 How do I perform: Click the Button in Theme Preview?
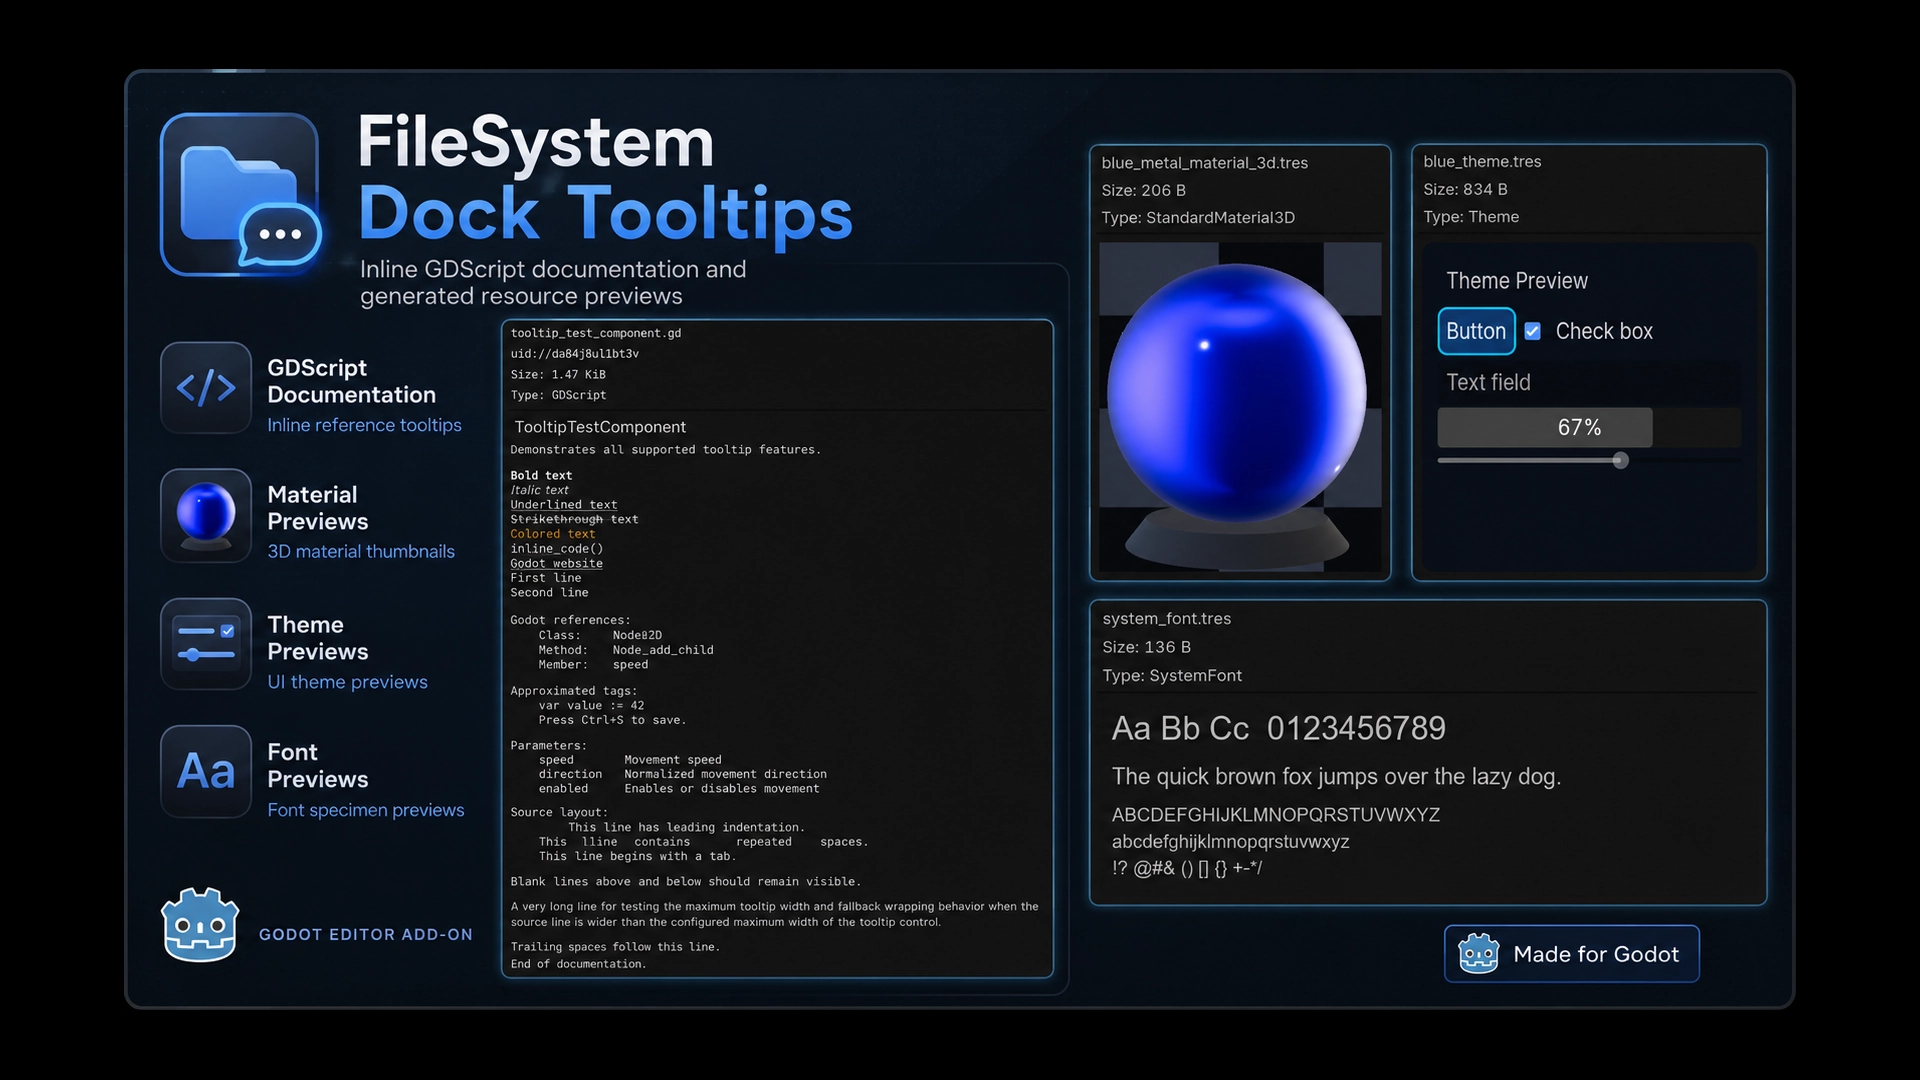point(1476,331)
